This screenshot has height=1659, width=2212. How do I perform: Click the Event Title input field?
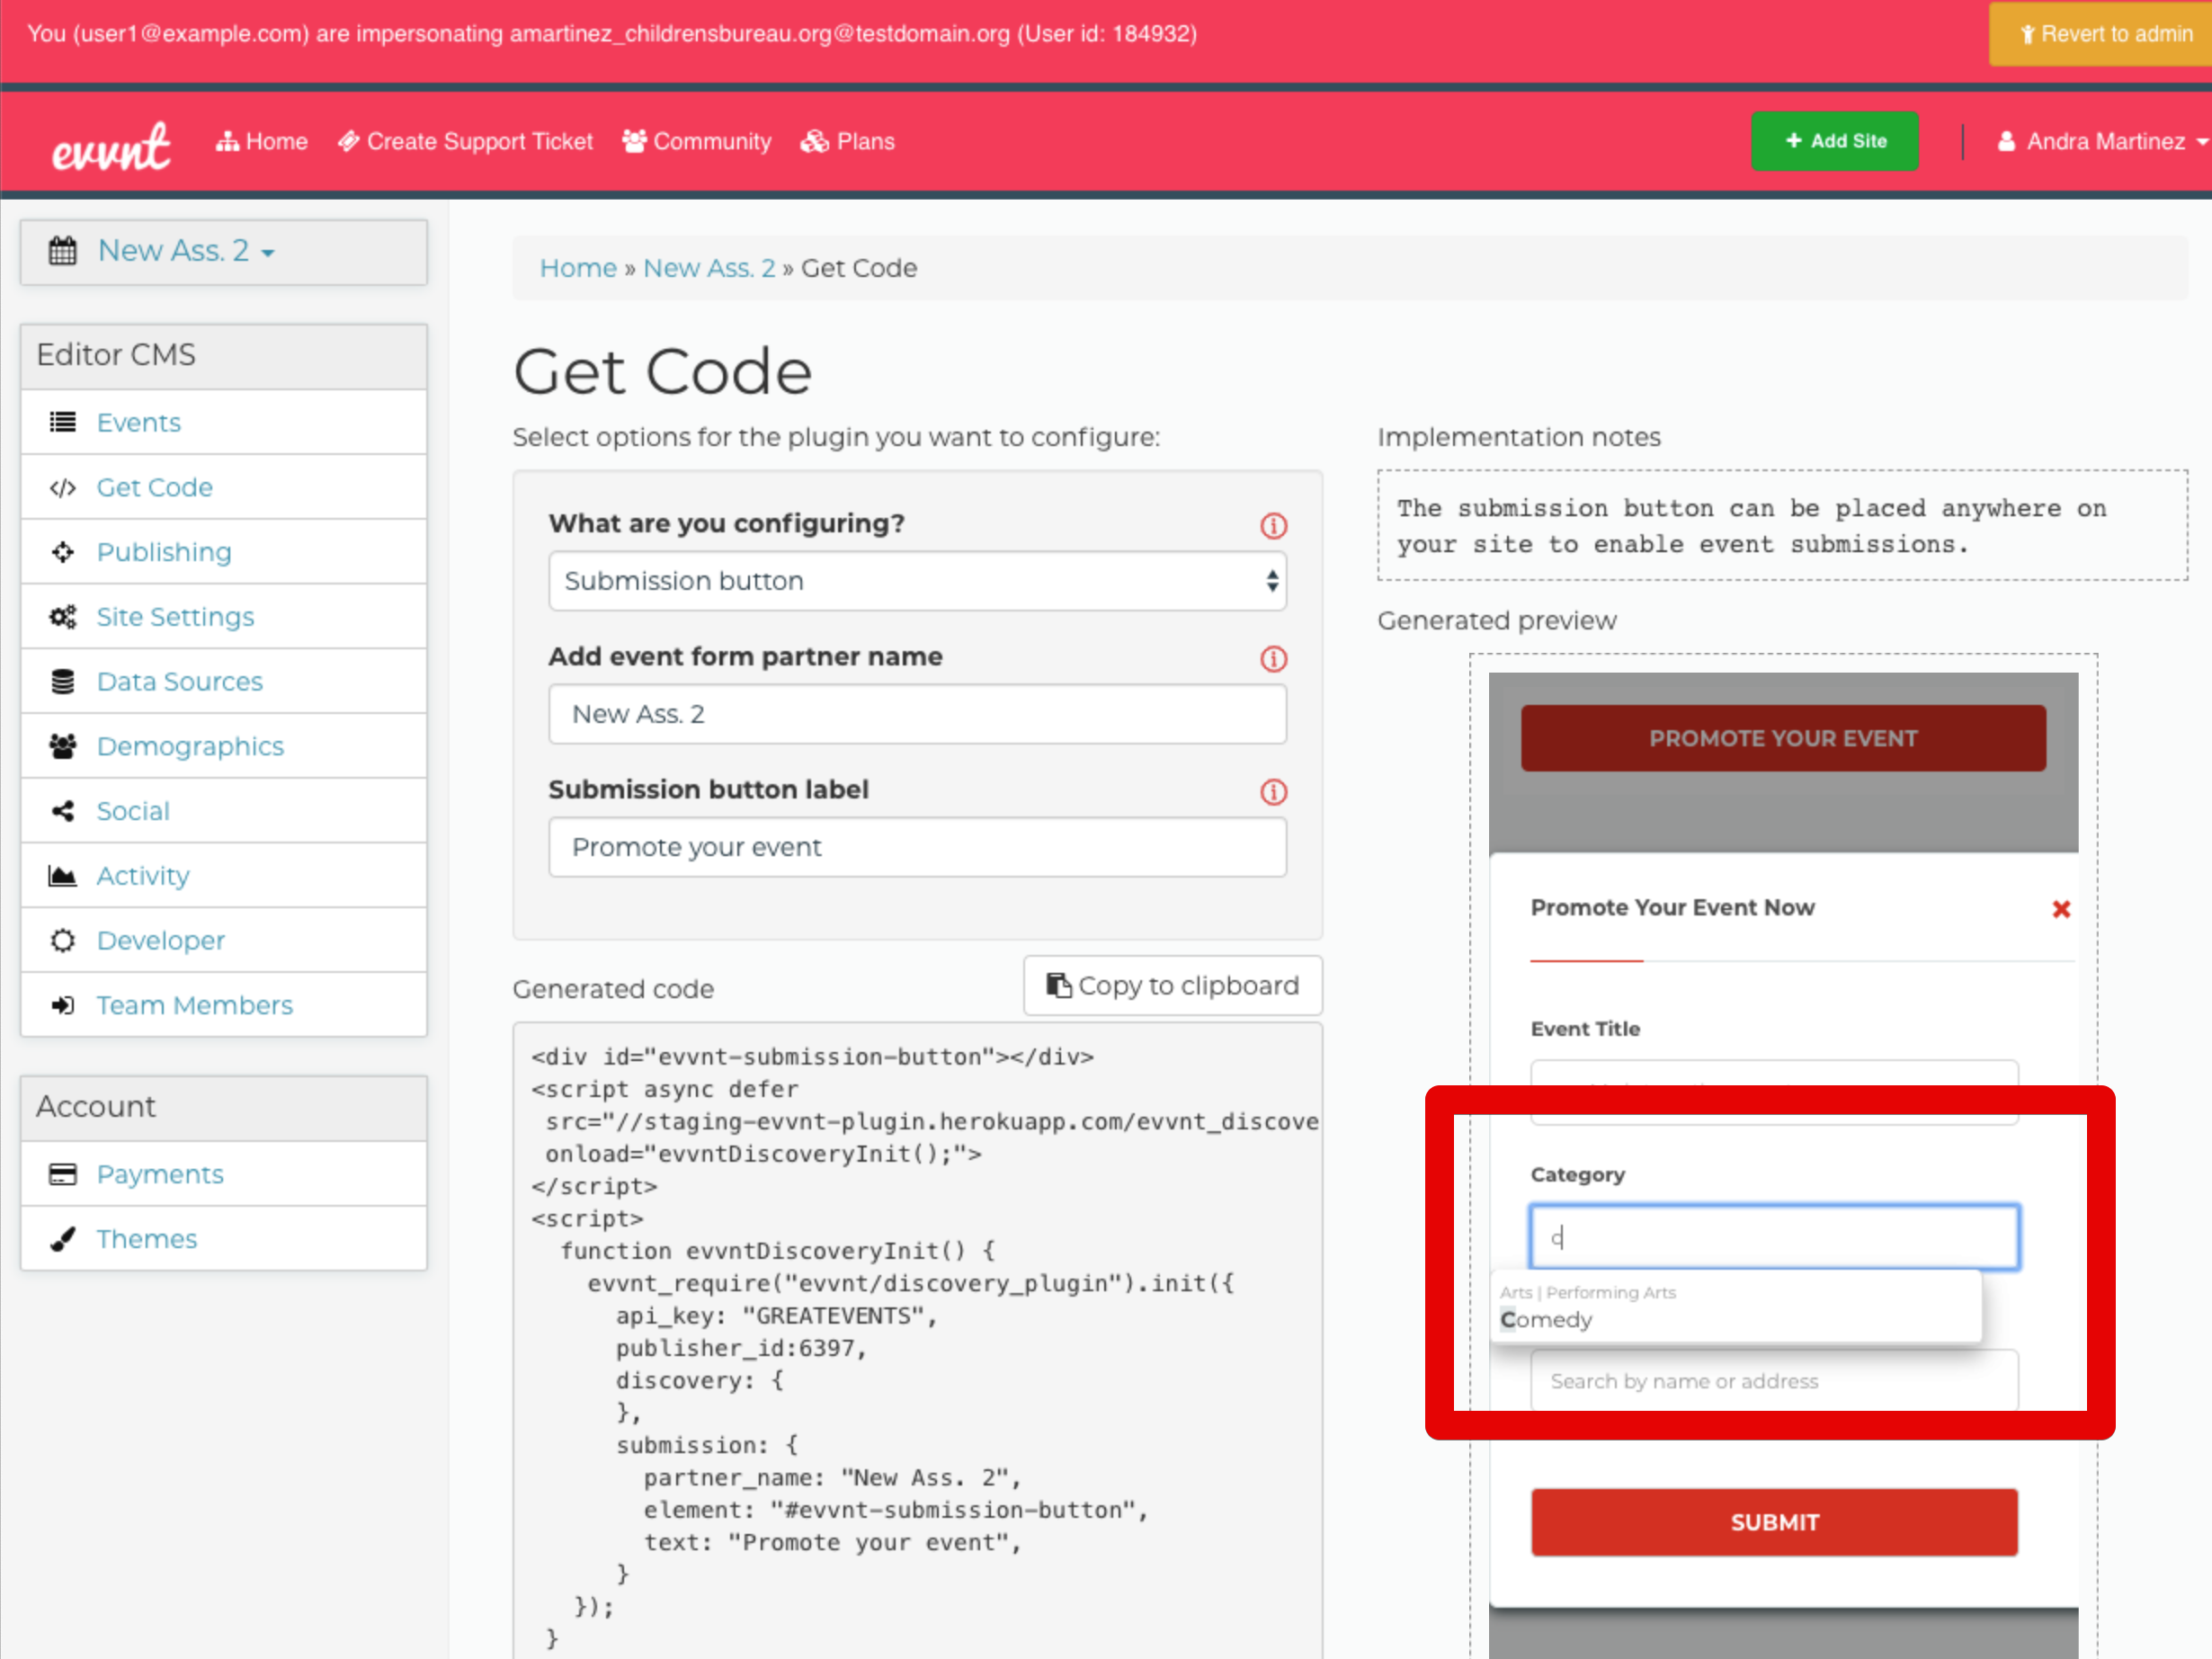pyautogui.click(x=1774, y=1092)
